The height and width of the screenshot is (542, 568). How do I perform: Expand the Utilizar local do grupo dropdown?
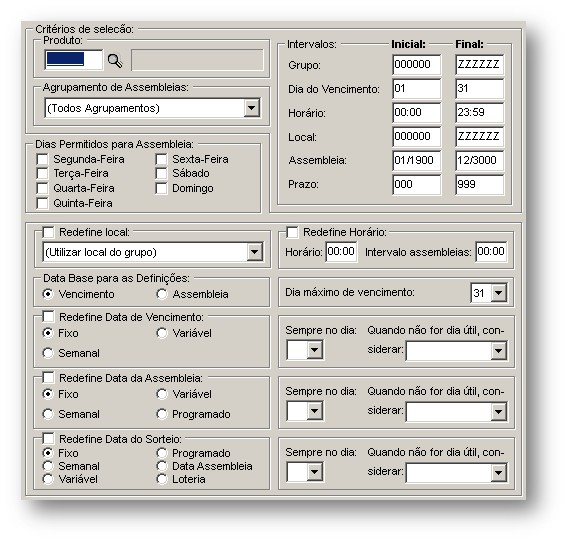coord(255,252)
